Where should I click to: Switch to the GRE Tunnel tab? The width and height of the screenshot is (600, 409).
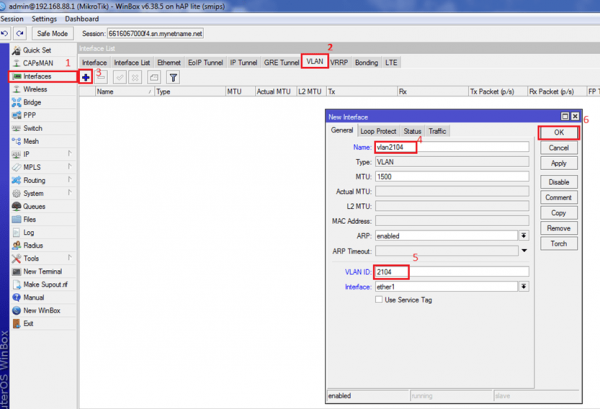pyautogui.click(x=281, y=62)
